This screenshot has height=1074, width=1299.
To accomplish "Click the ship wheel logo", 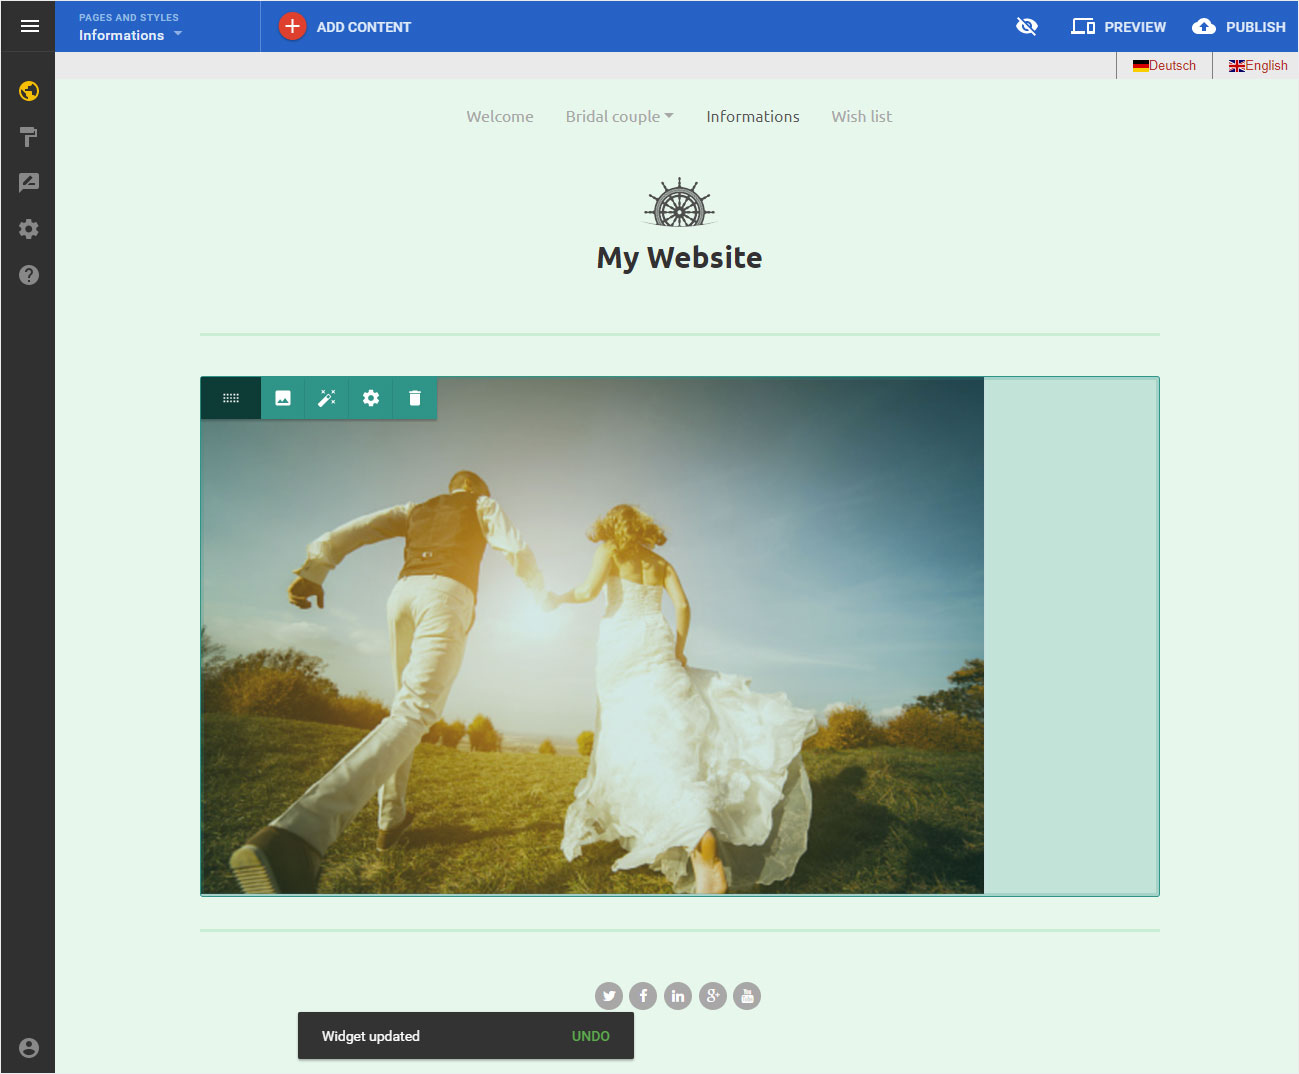I will pos(680,202).
